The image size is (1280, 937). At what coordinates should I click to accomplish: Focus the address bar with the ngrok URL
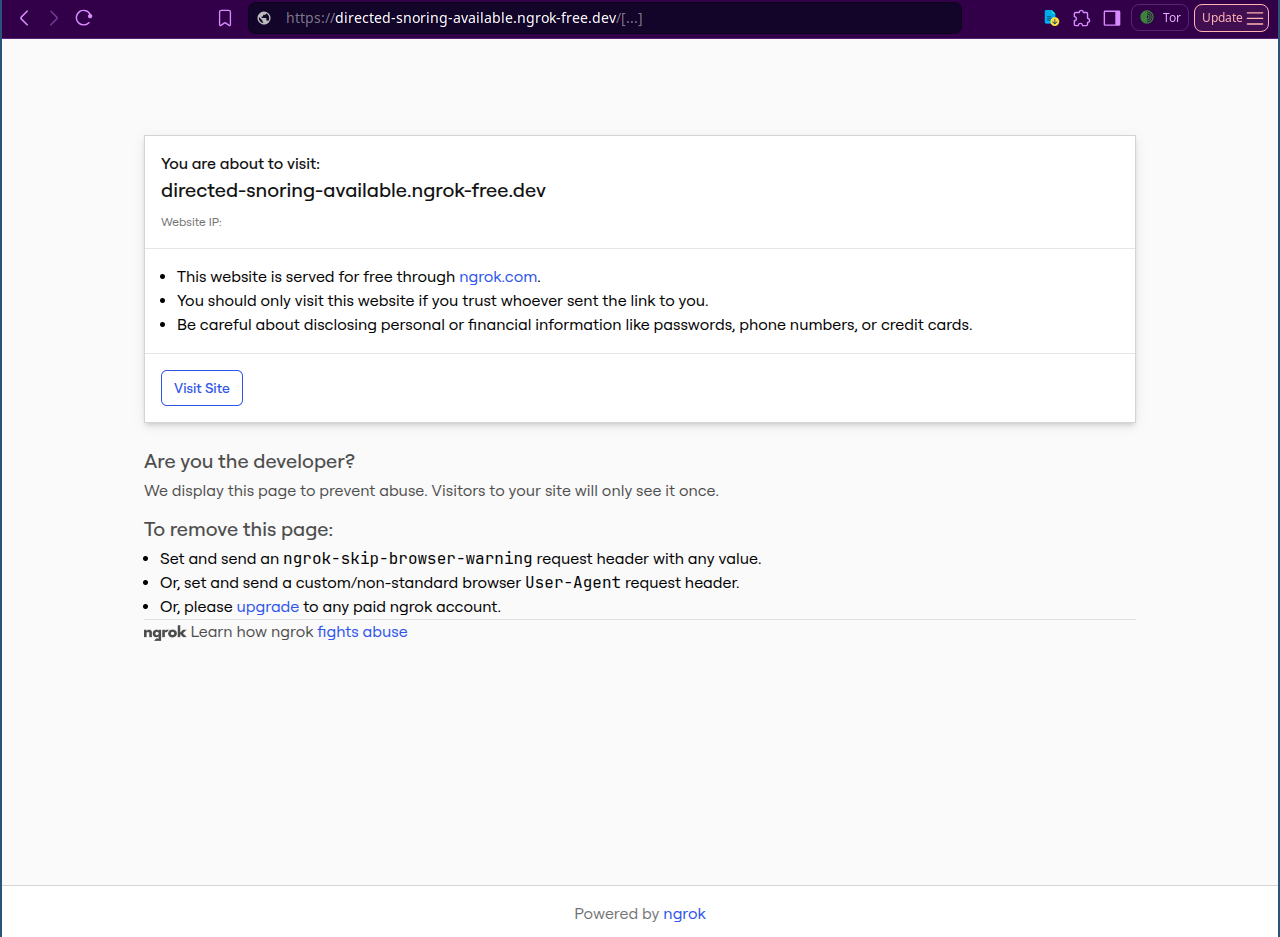(x=605, y=18)
